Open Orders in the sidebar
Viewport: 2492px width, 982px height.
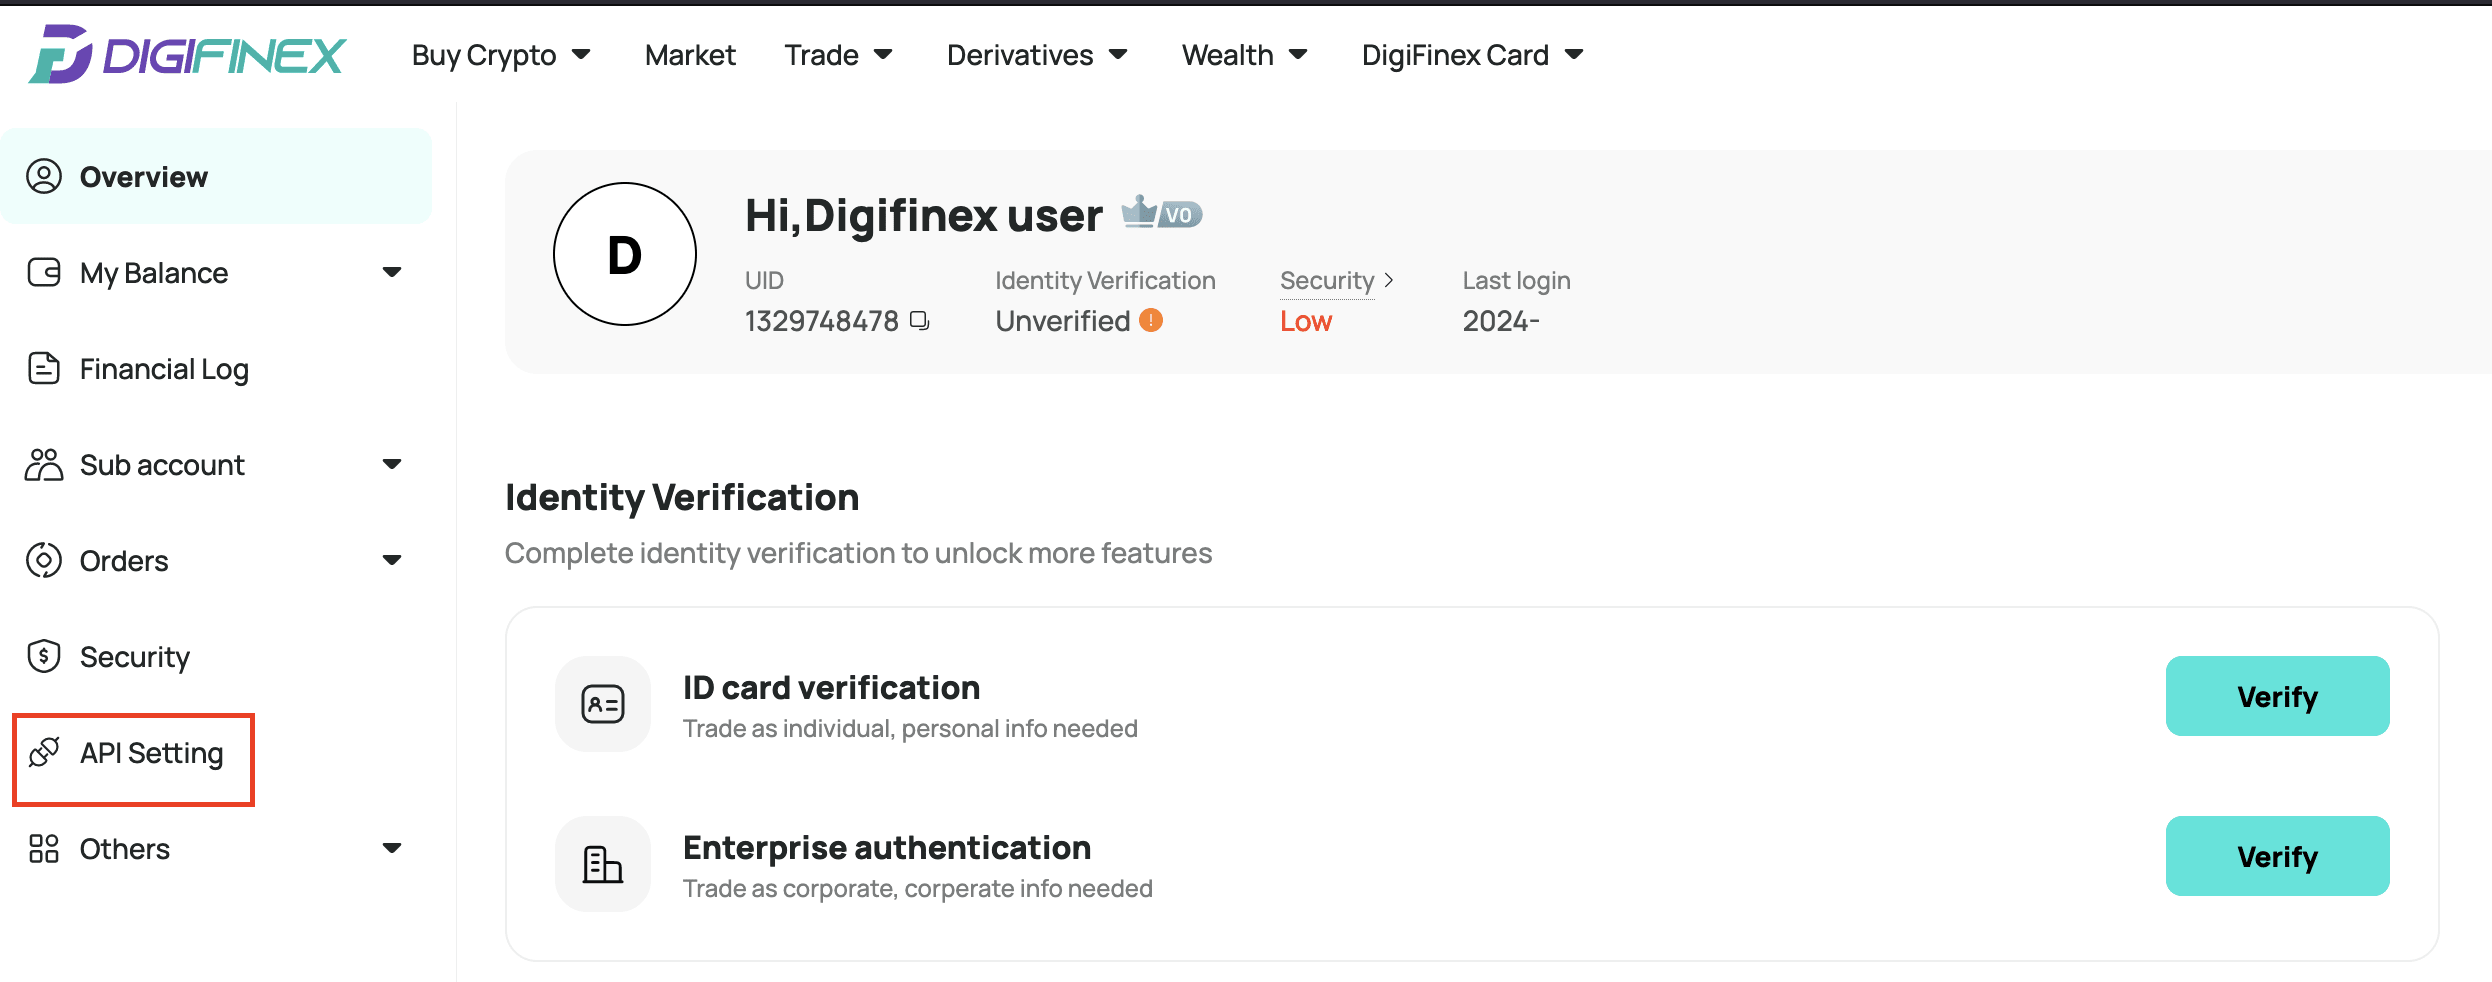(x=216, y=561)
